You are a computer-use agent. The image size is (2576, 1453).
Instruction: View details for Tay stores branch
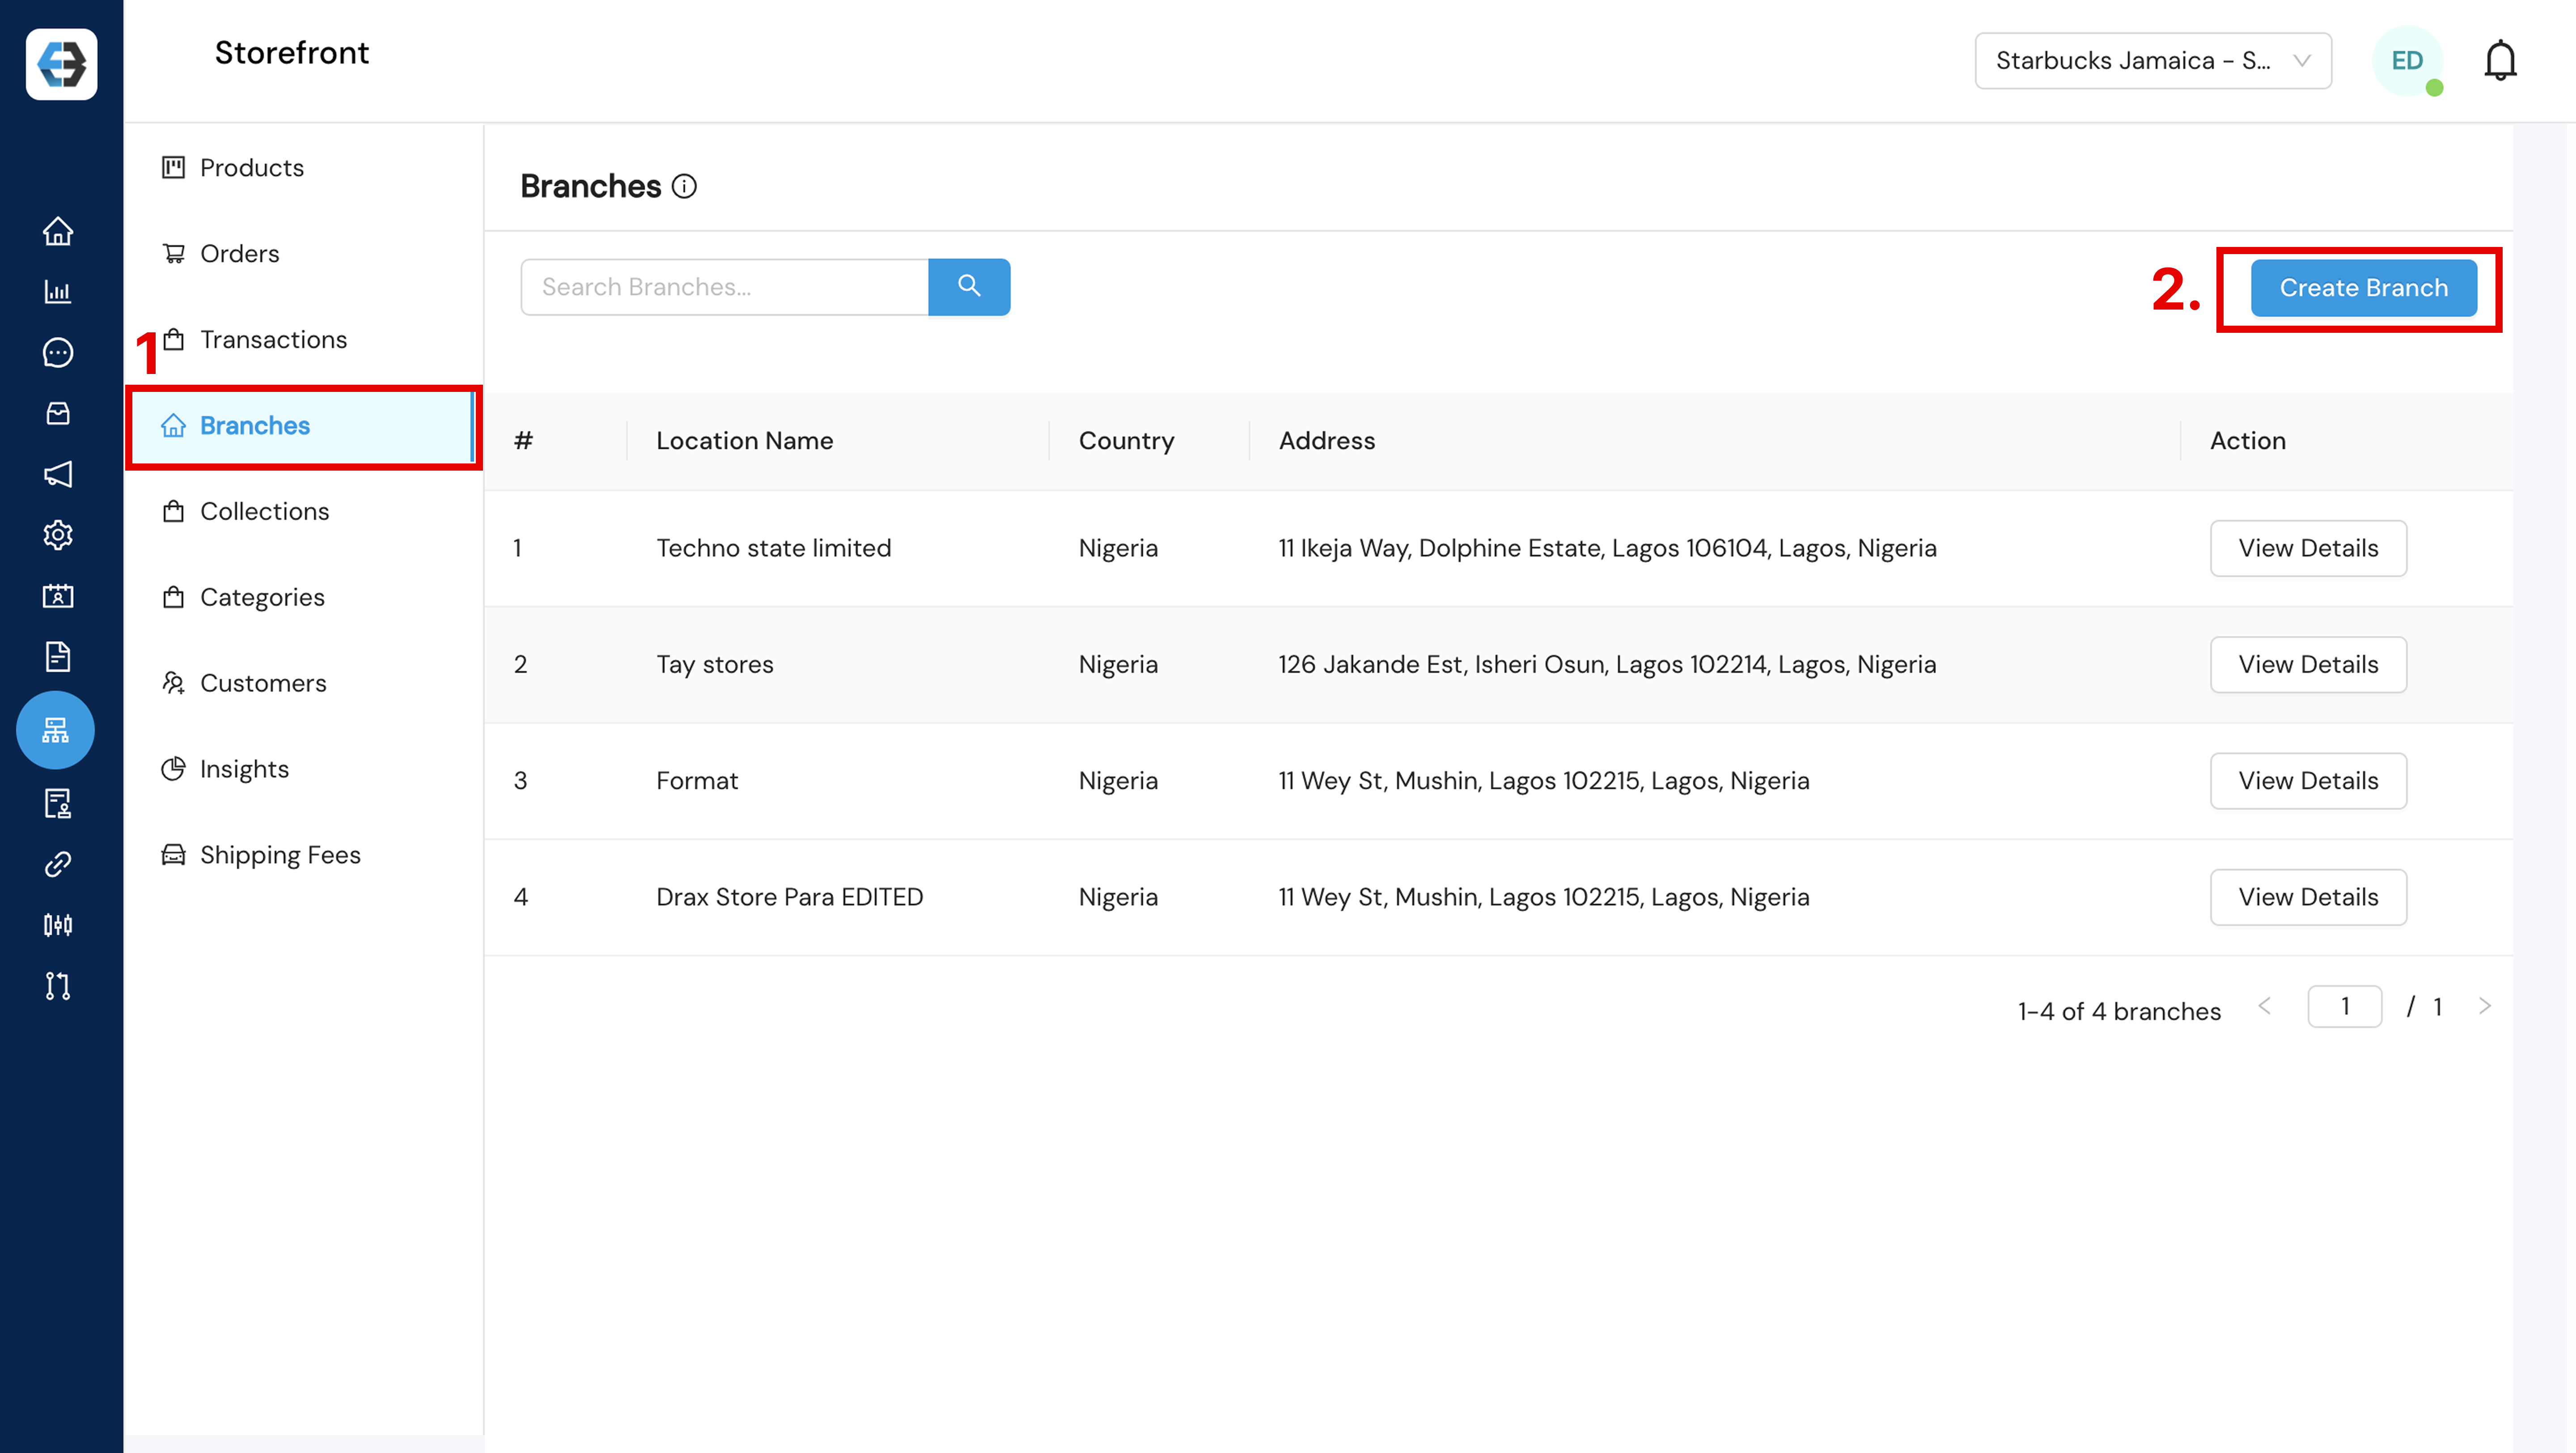coord(2307,664)
